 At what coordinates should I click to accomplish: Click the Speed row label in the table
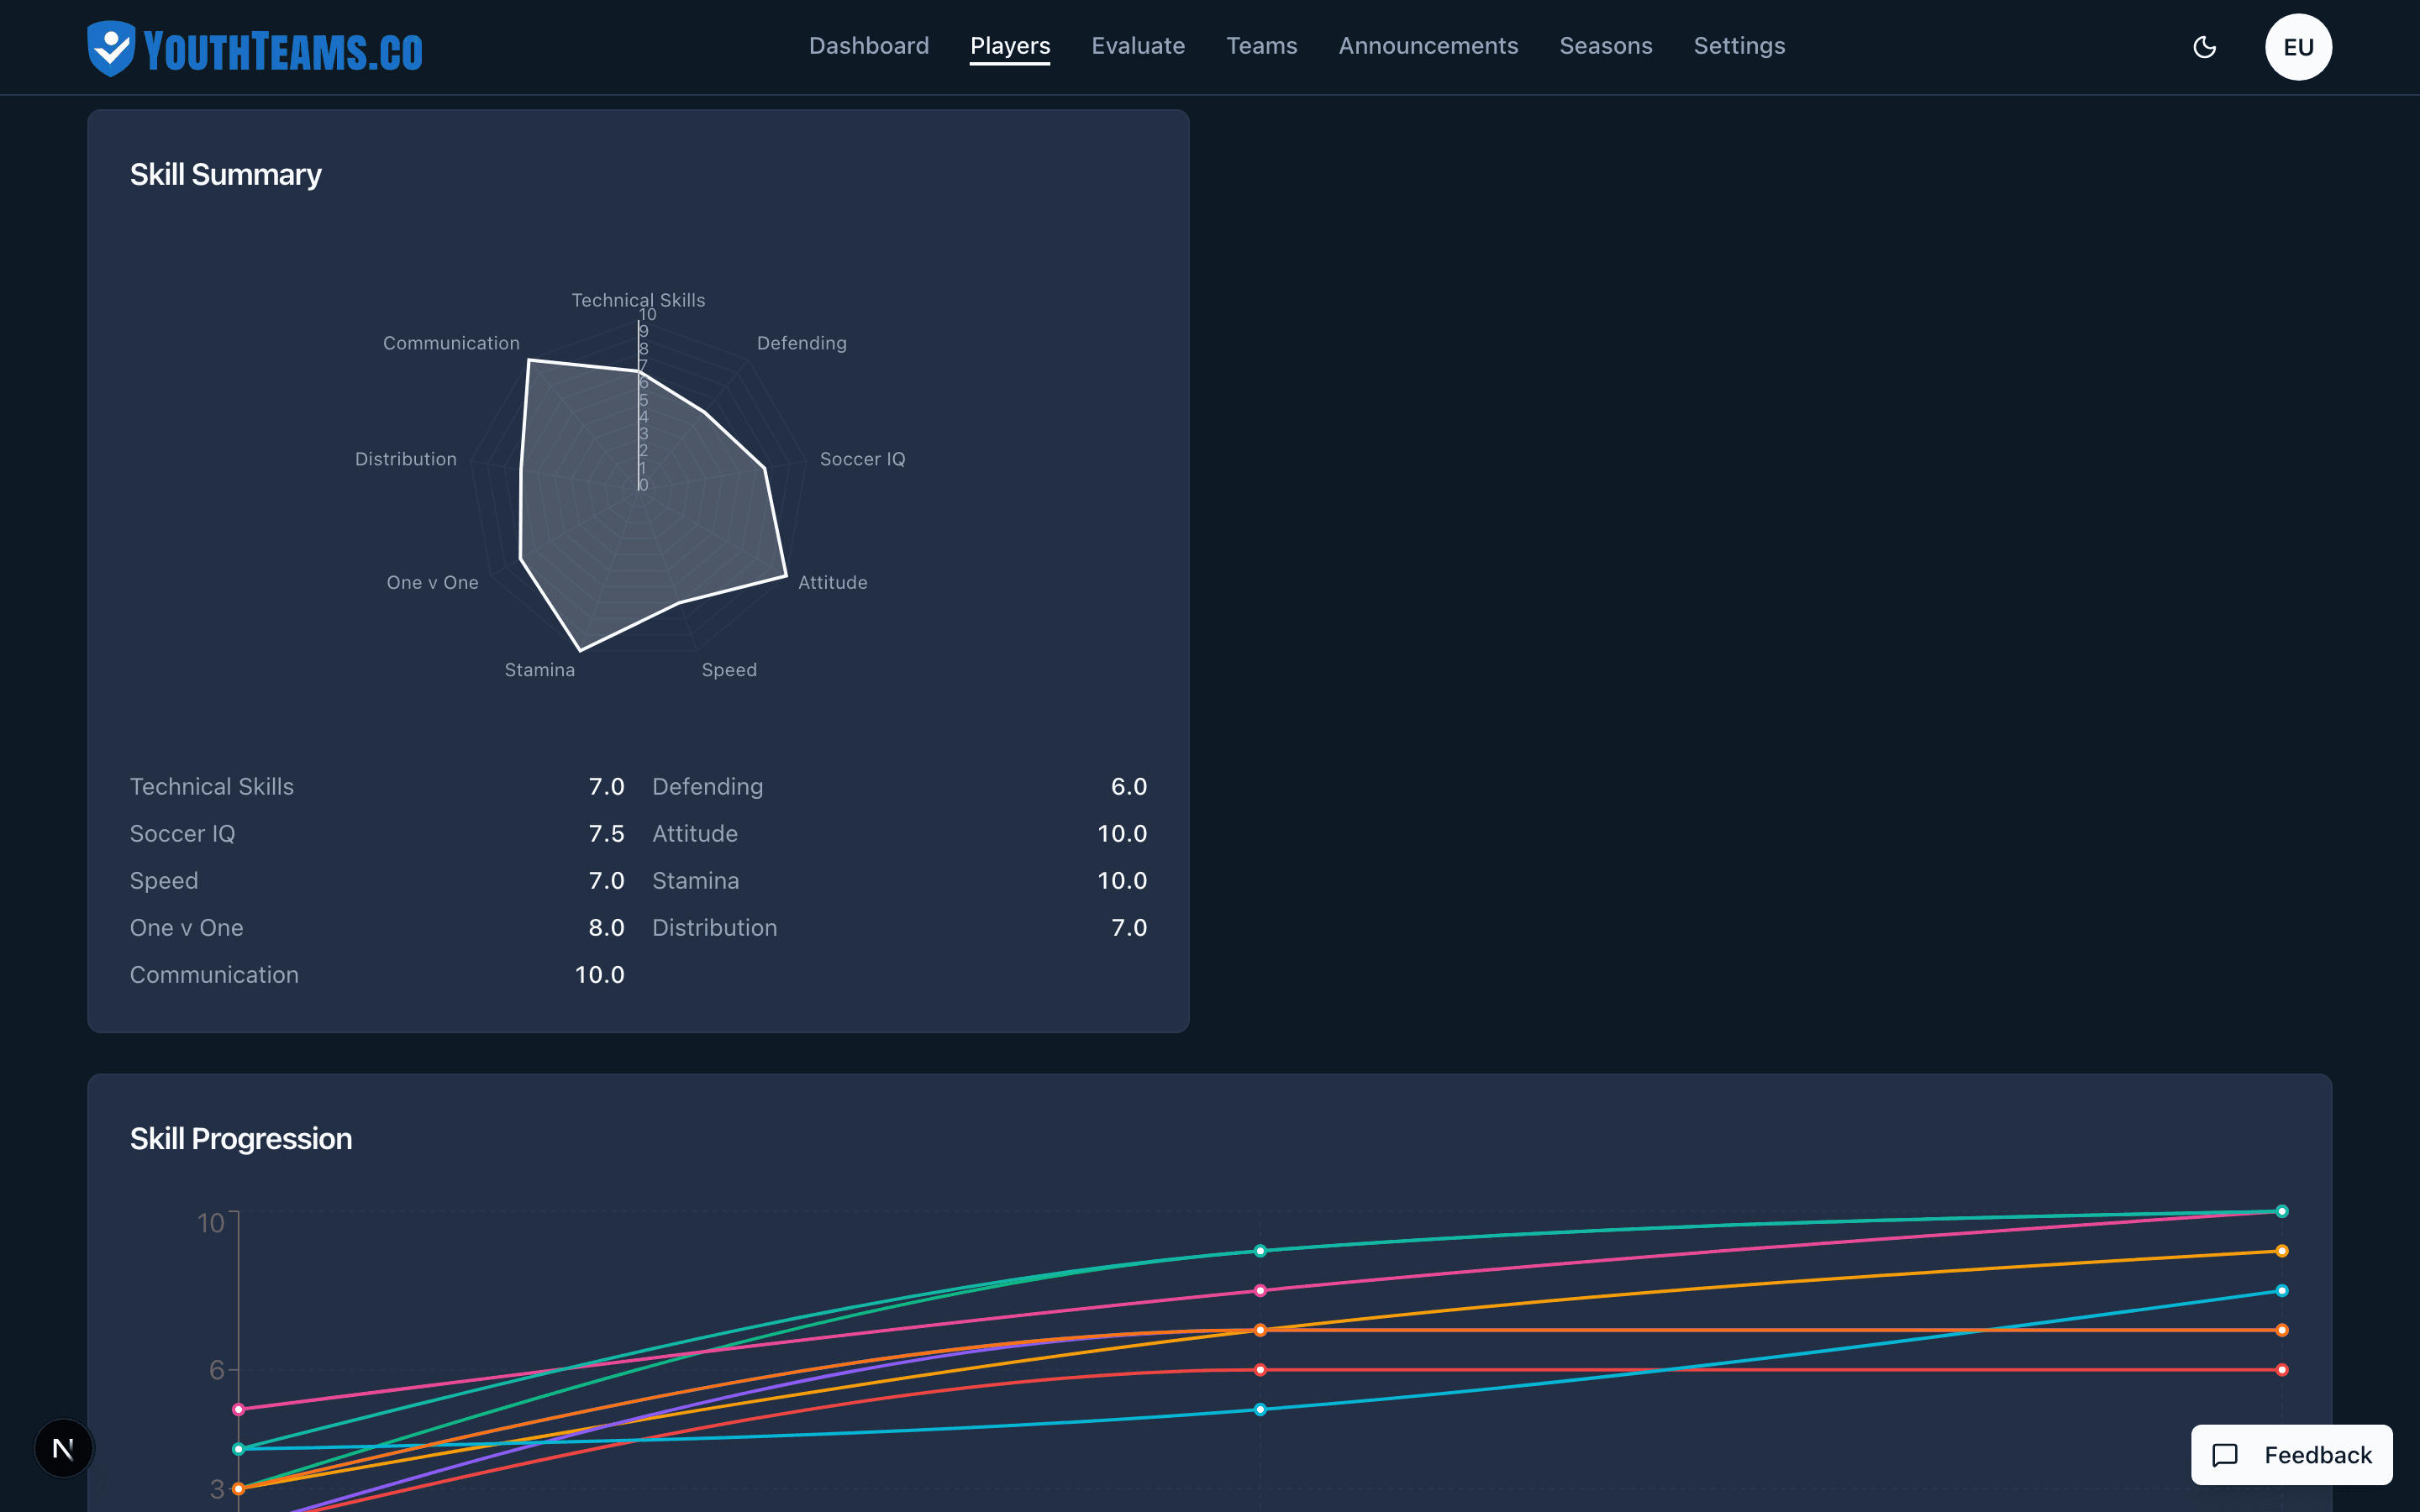(x=164, y=881)
